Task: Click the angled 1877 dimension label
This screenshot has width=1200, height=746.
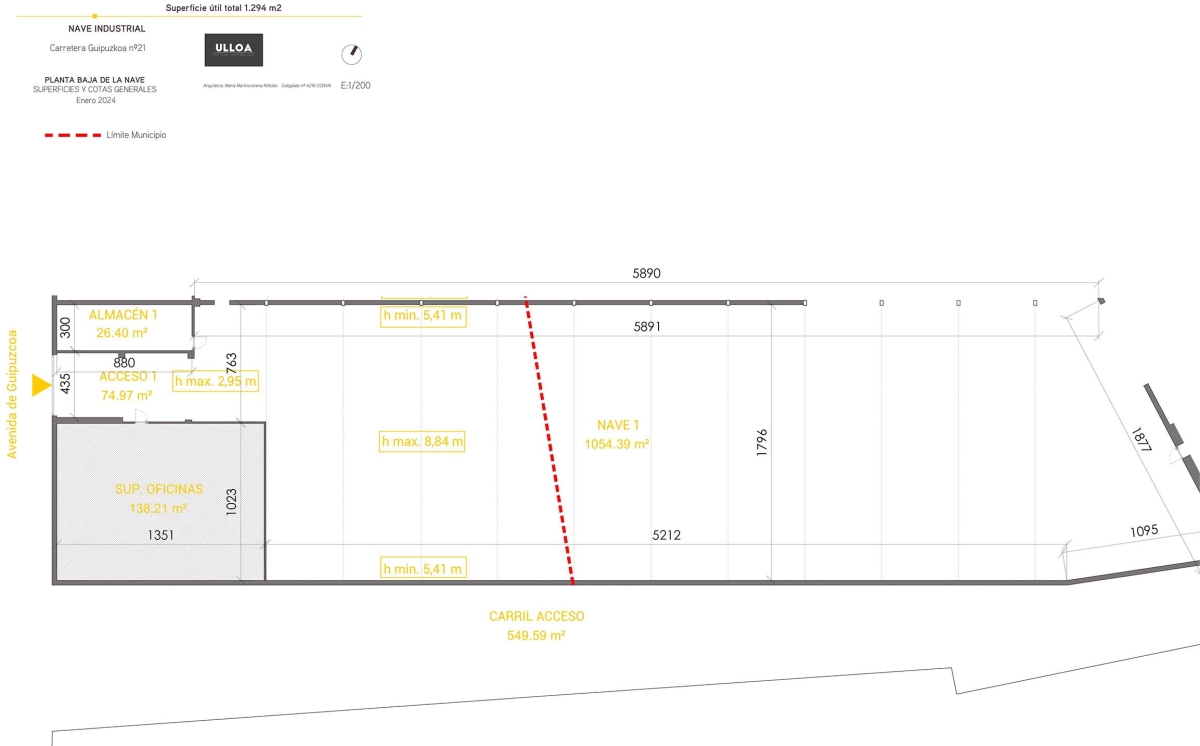Action: (x=1142, y=441)
